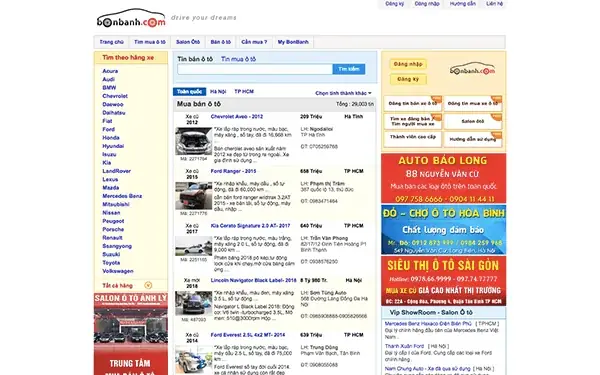Click Đăng ký link in top bar
The height and width of the screenshot is (375, 600).
395,4
